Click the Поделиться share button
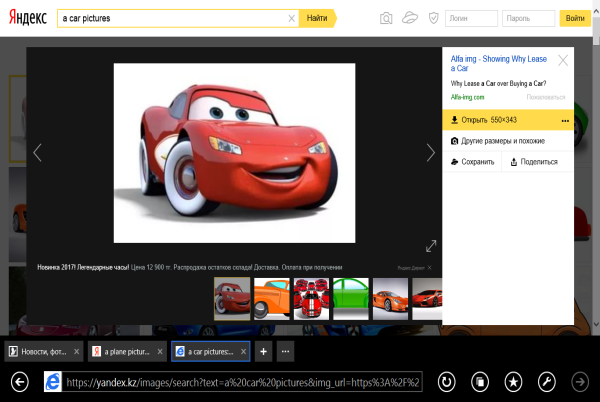 (534, 162)
